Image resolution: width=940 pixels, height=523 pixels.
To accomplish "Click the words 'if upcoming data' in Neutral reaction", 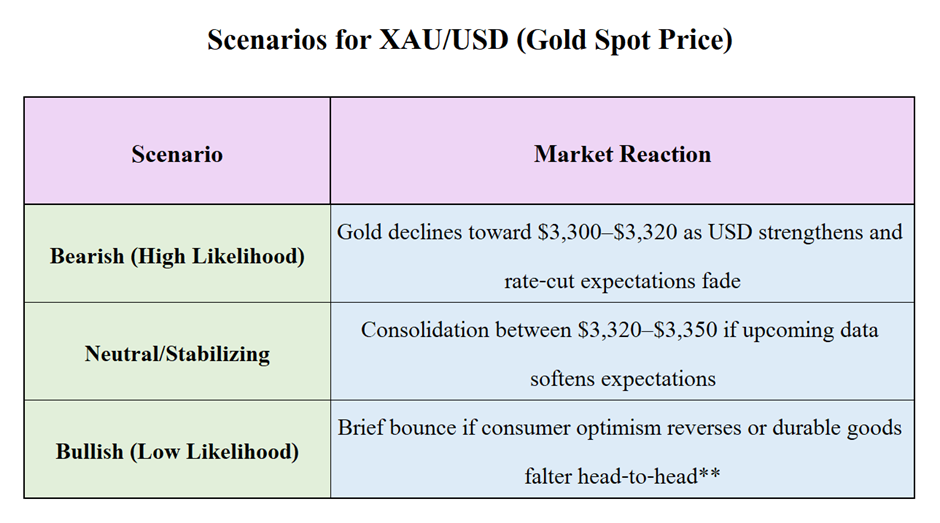I will point(800,330).
